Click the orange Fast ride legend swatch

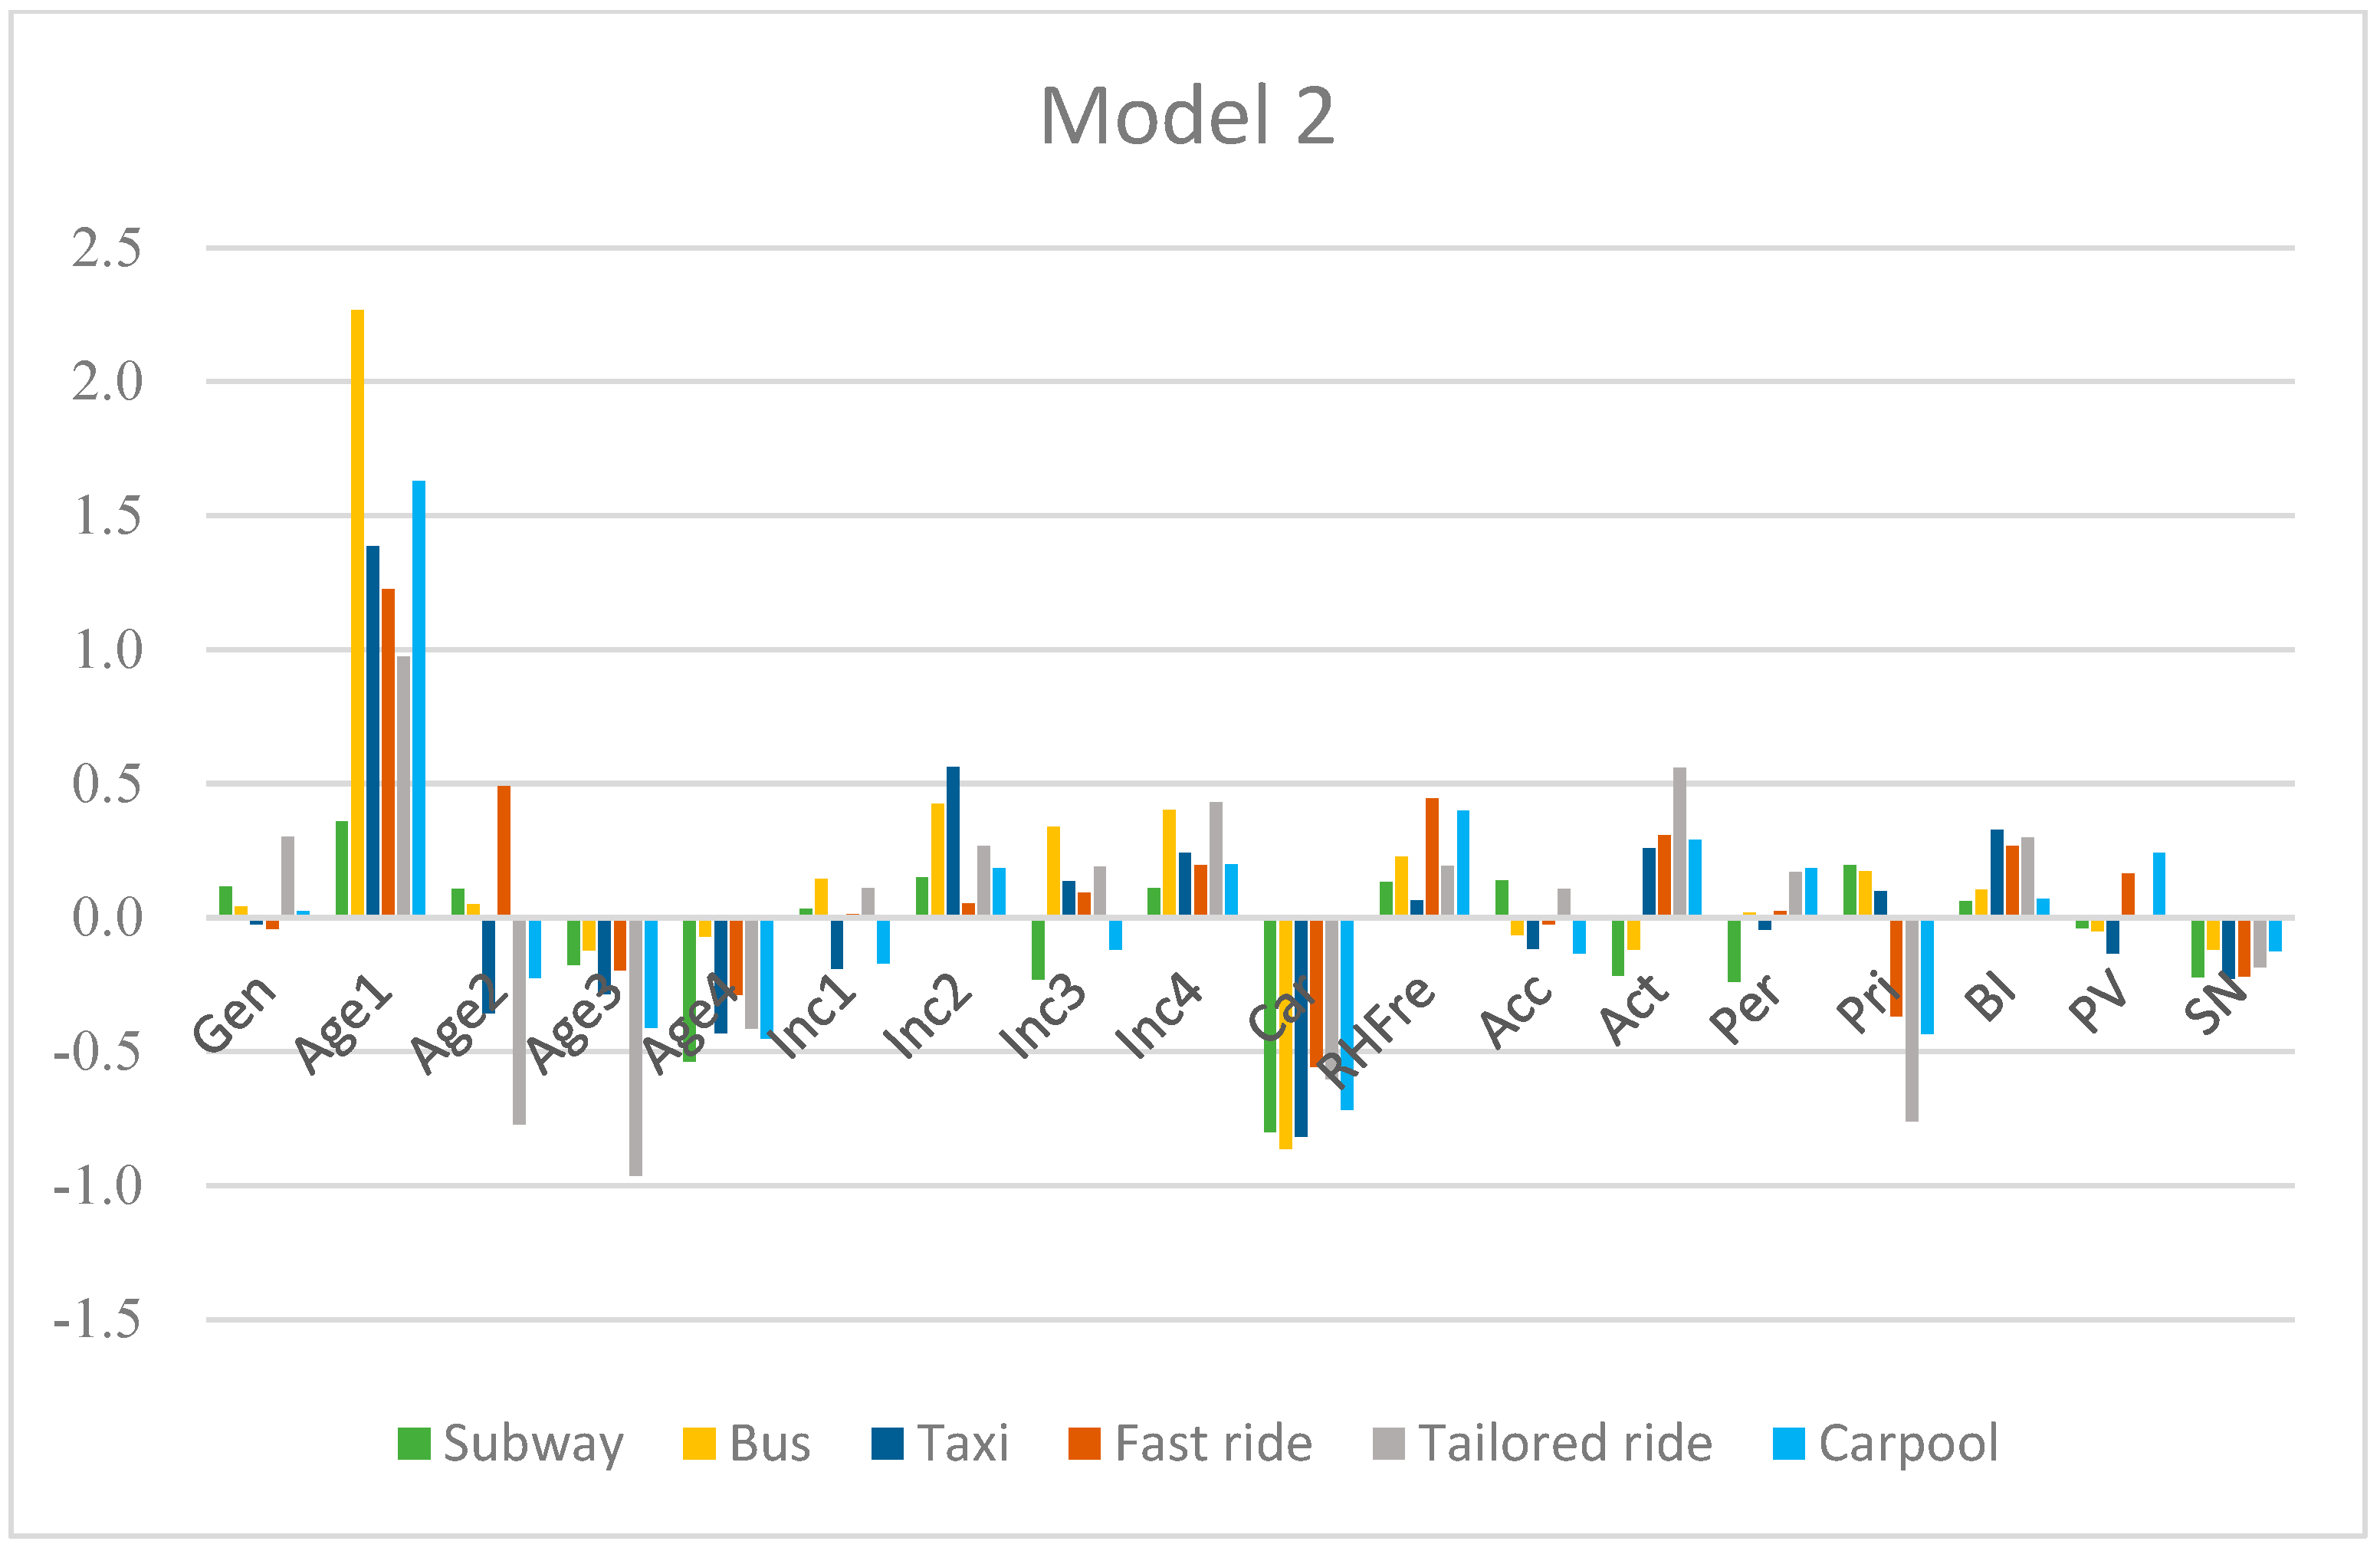(1084, 1444)
